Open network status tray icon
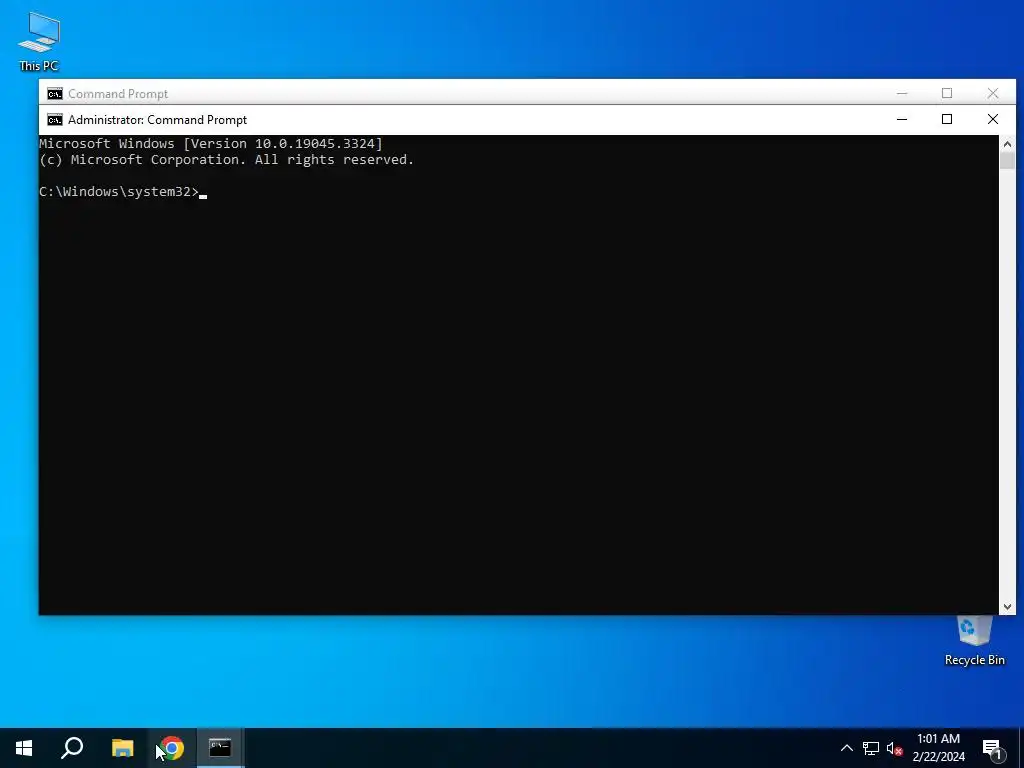 pos(871,748)
